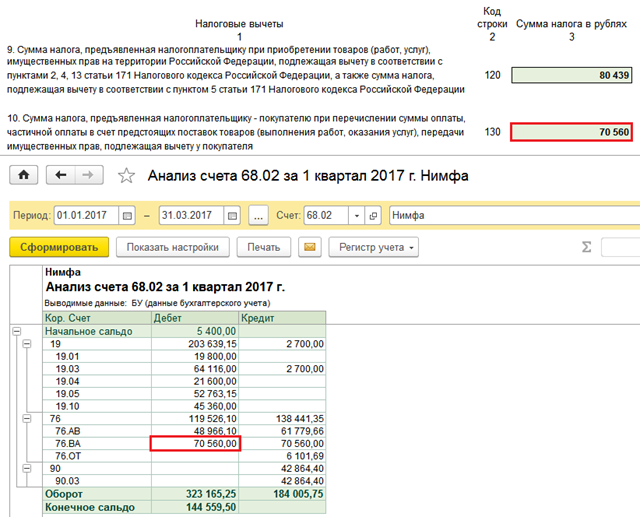
Task: Select Оборот credit total 184 005,75
Action: (x=282, y=494)
